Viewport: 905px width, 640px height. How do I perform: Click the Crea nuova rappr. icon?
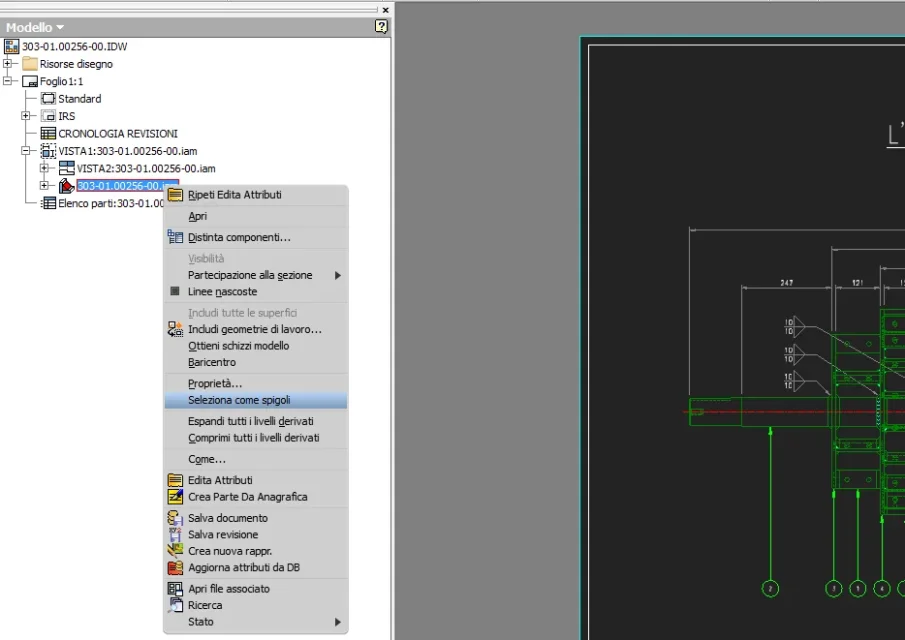click(175, 551)
